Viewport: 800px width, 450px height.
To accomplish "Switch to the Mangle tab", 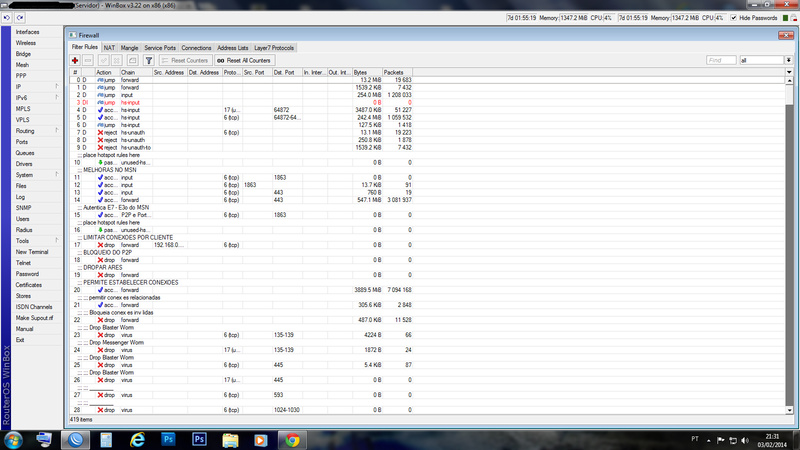I will (x=130, y=48).
